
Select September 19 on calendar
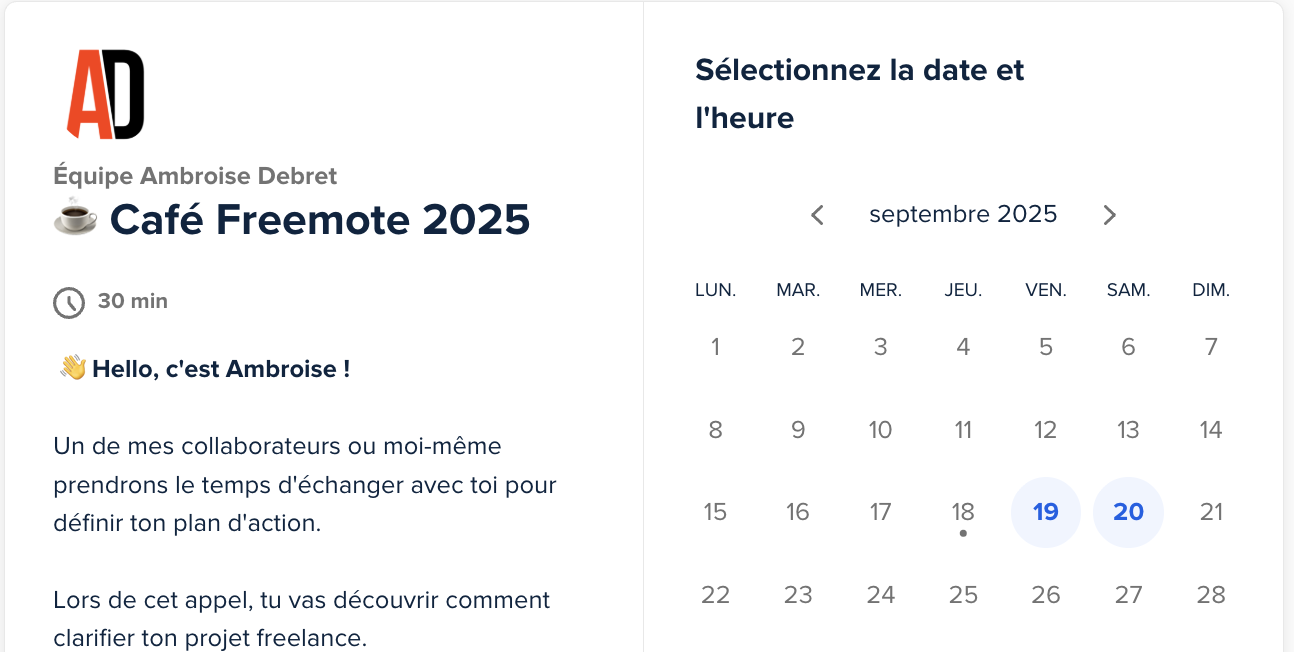(1046, 512)
